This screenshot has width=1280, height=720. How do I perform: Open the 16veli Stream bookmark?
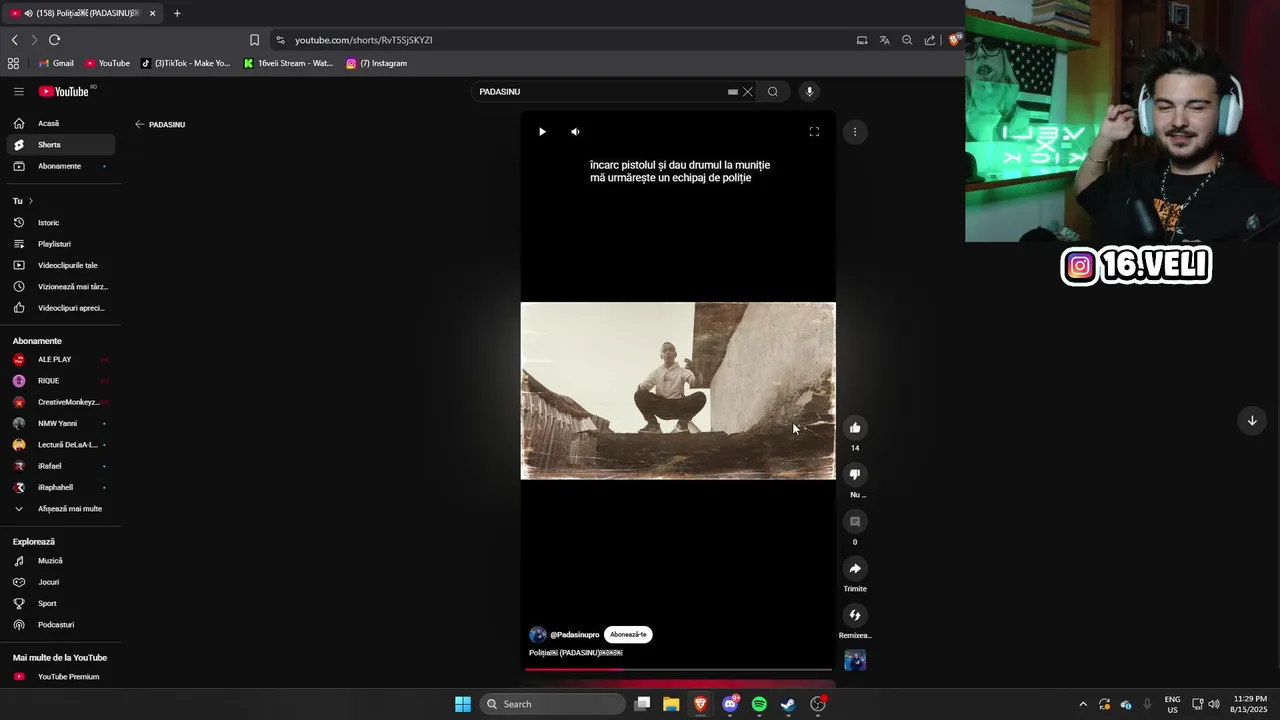pyautogui.click(x=288, y=63)
